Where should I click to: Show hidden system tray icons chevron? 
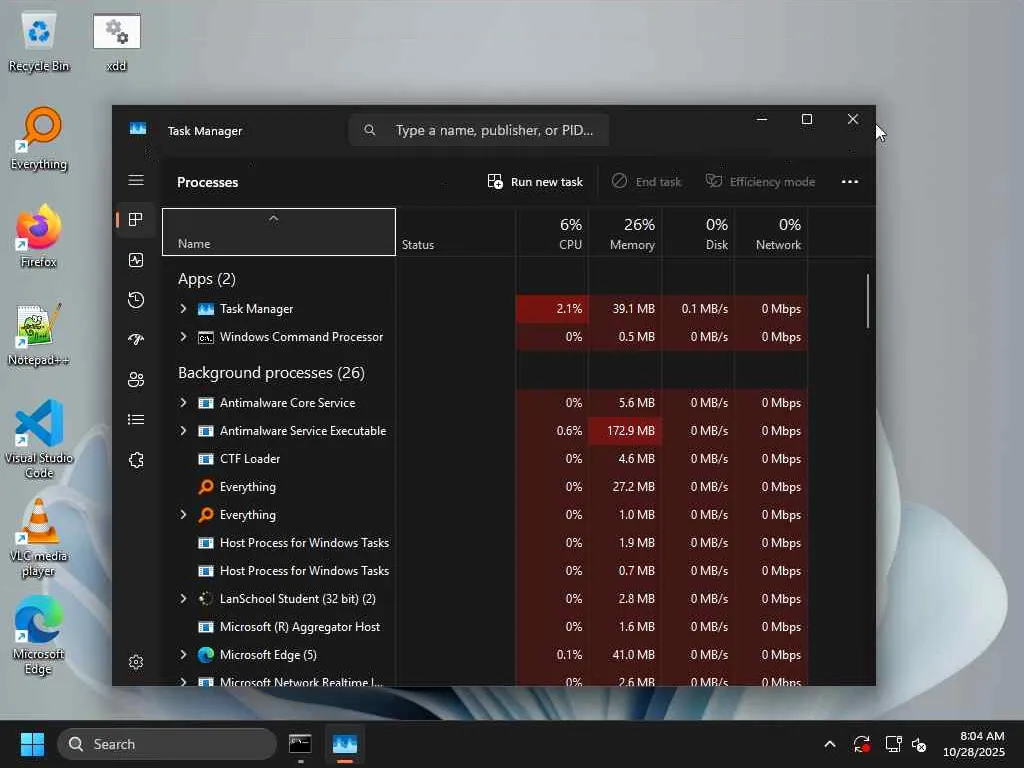point(829,744)
